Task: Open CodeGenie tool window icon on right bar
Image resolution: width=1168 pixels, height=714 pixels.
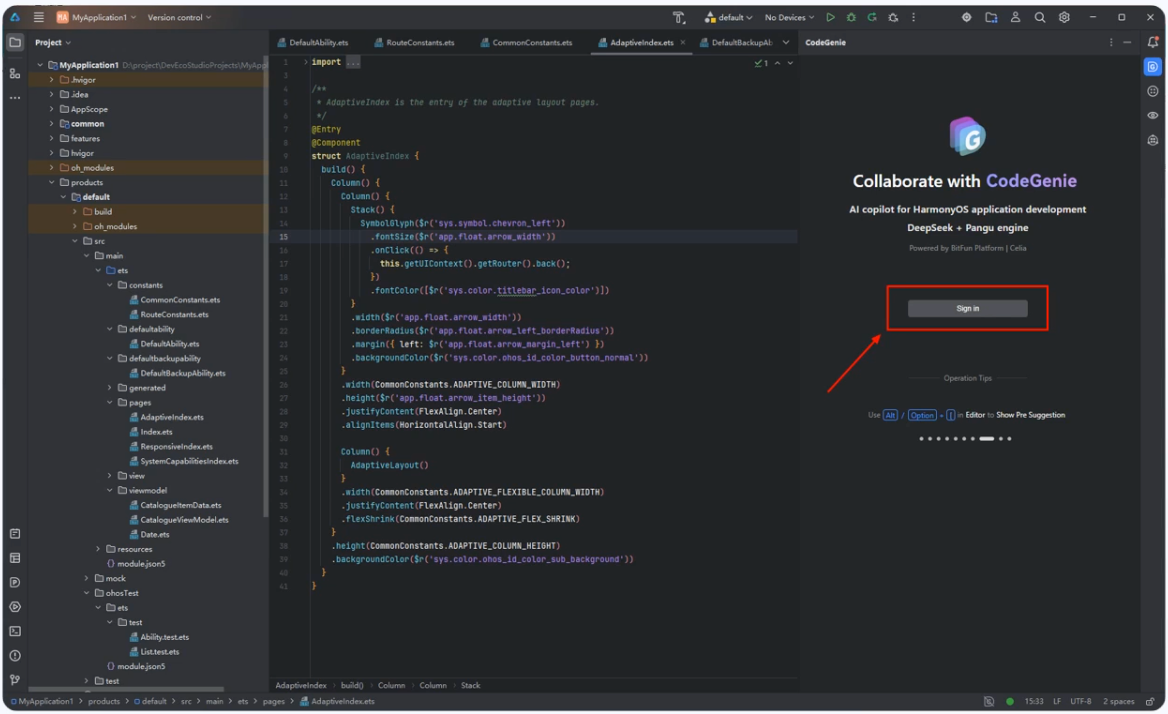Action: (1152, 67)
